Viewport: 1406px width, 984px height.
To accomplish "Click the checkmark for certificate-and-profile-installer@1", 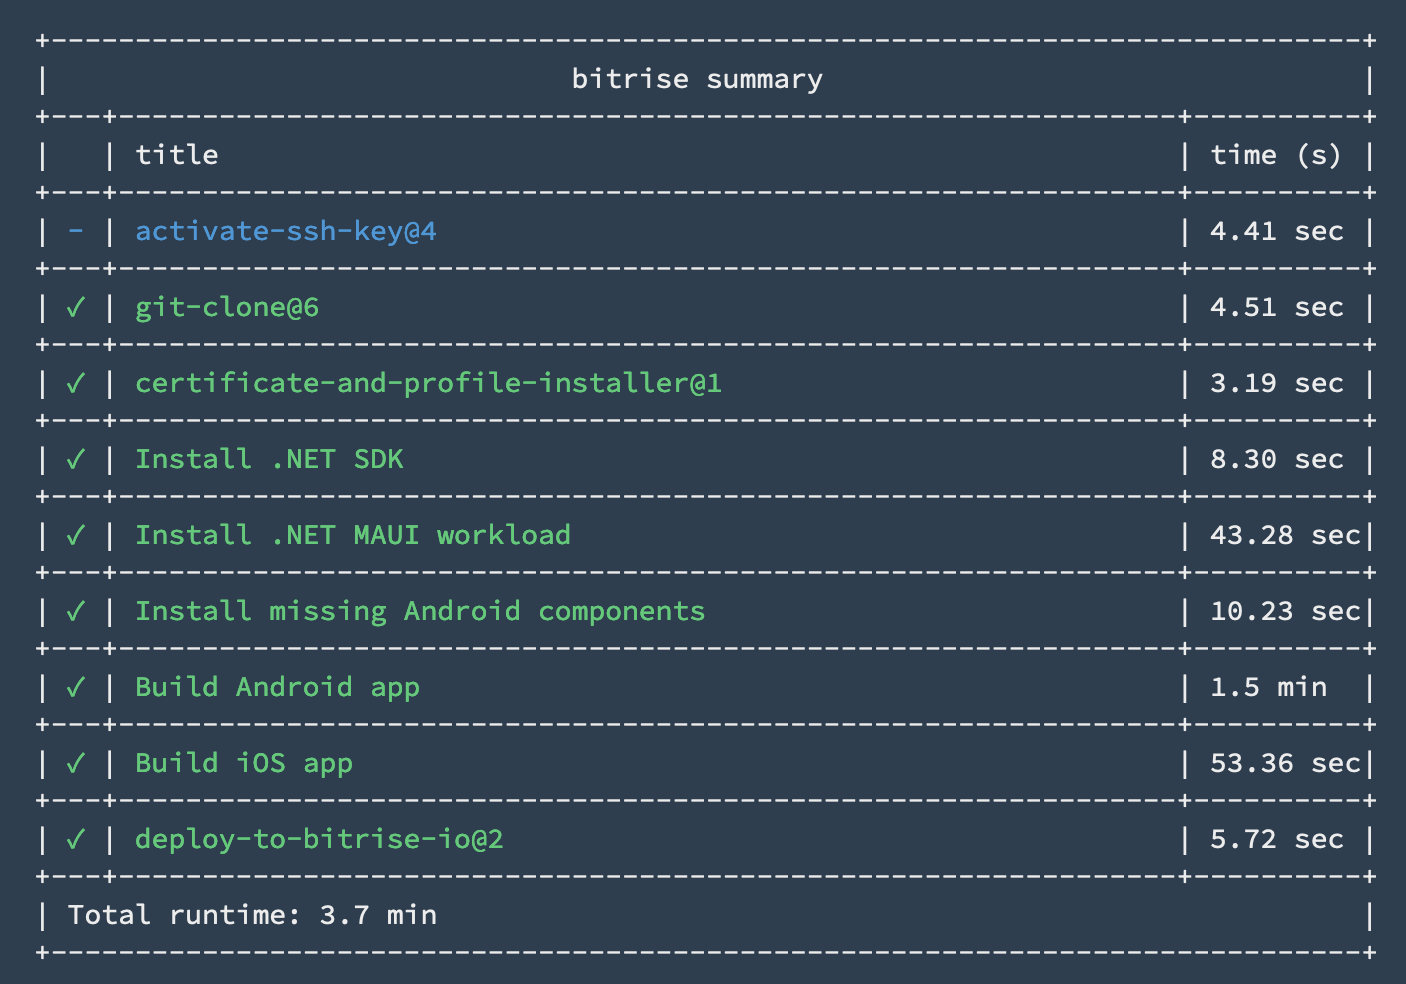I will tap(75, 383).
